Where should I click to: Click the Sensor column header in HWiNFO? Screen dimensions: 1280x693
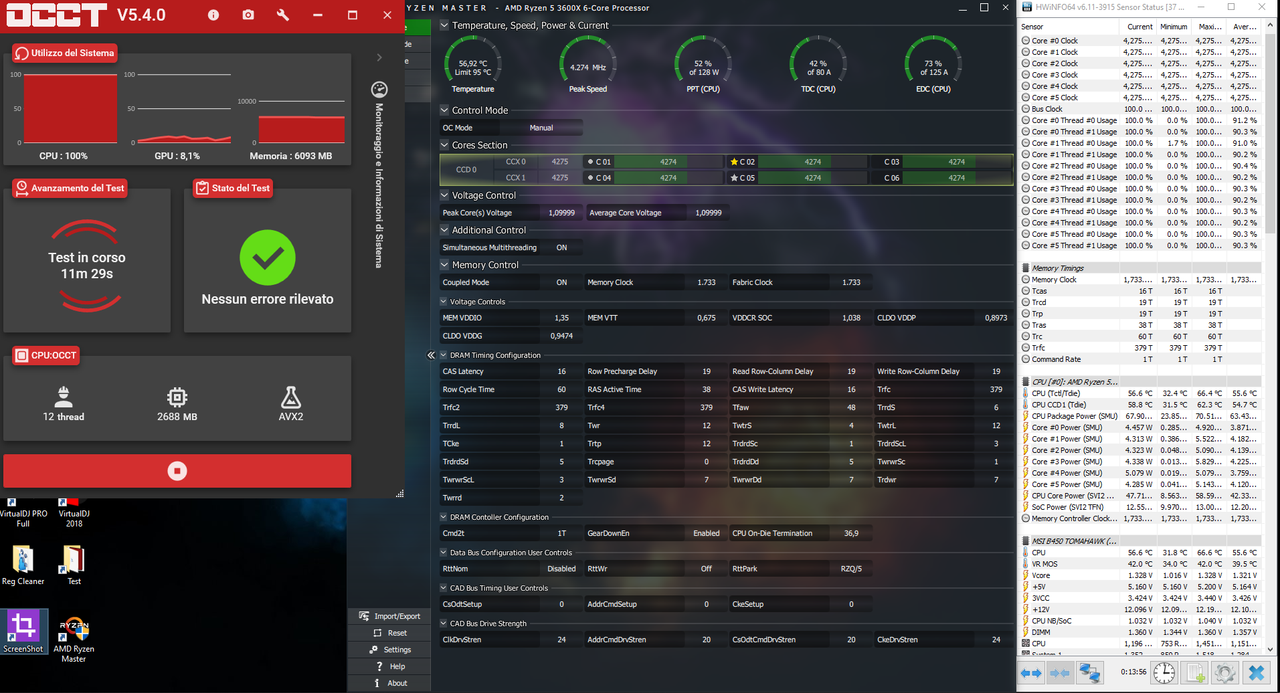coord(1069,27)
